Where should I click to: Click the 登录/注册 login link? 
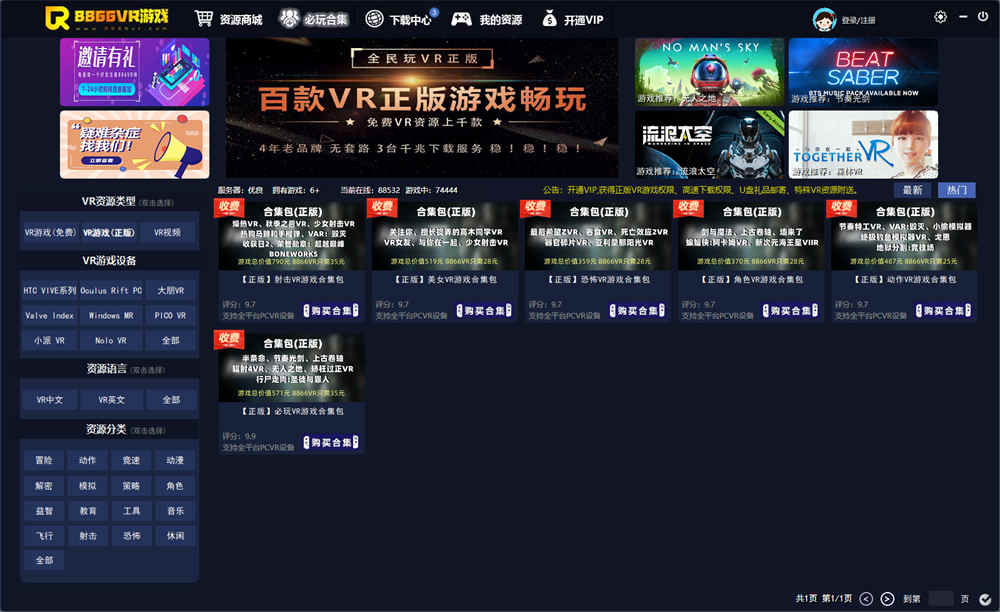pos(858,20)
